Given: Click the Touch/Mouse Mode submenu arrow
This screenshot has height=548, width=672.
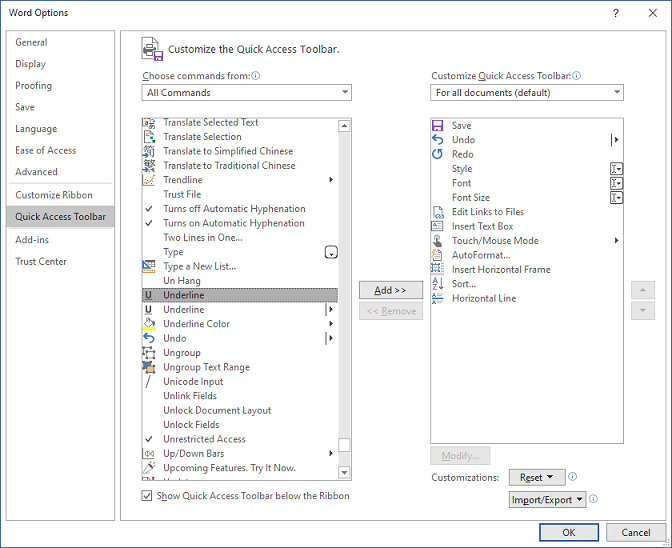Looking at the screenshot, I should (616, 241).
